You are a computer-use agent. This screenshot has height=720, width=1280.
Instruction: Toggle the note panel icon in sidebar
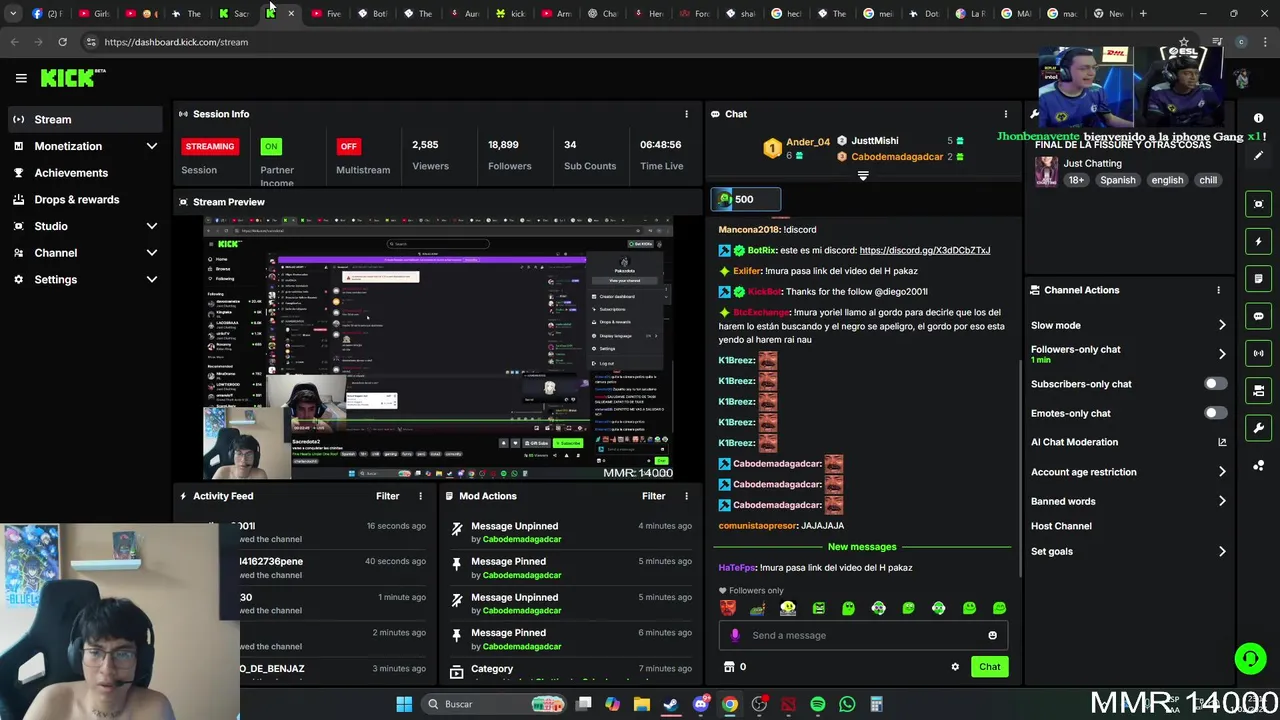1258,278
